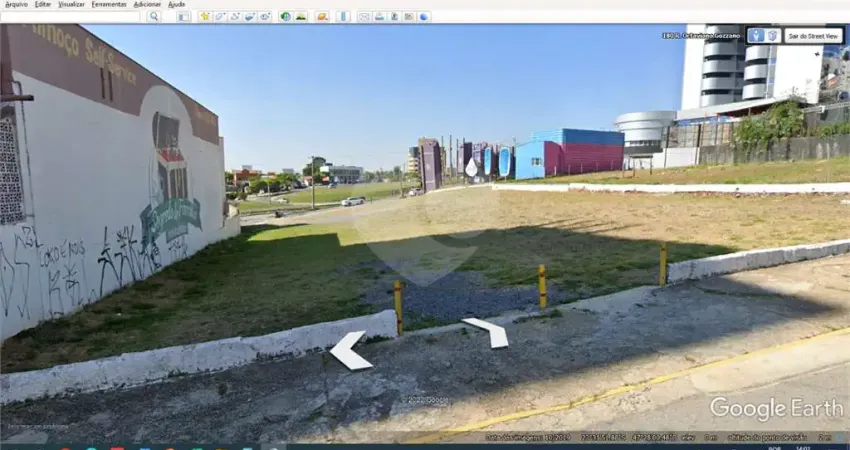Click the search magnifier icon

tap(154, 16)
